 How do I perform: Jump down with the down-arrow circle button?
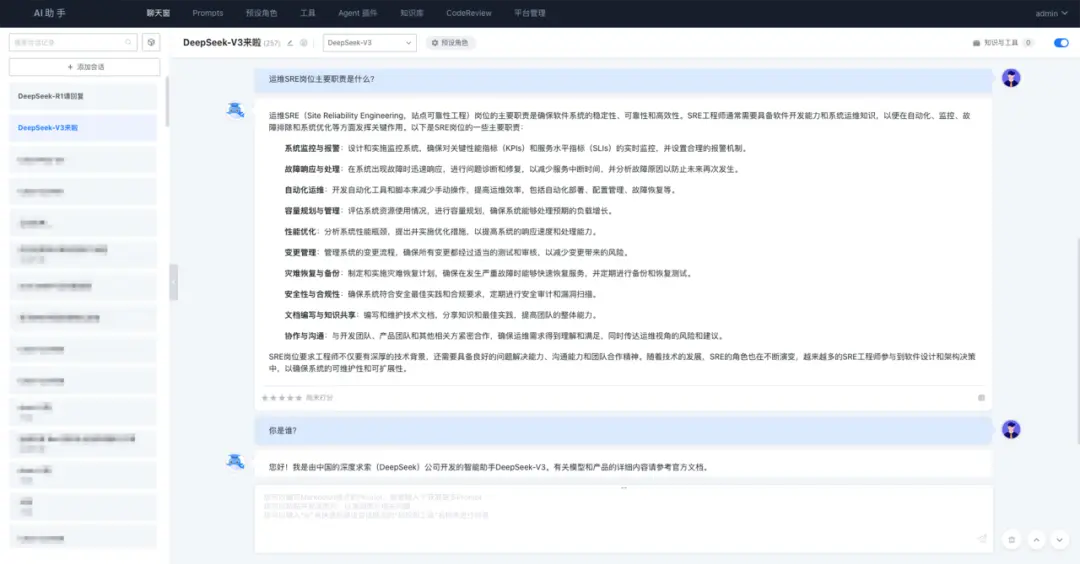coord(1059,540)
